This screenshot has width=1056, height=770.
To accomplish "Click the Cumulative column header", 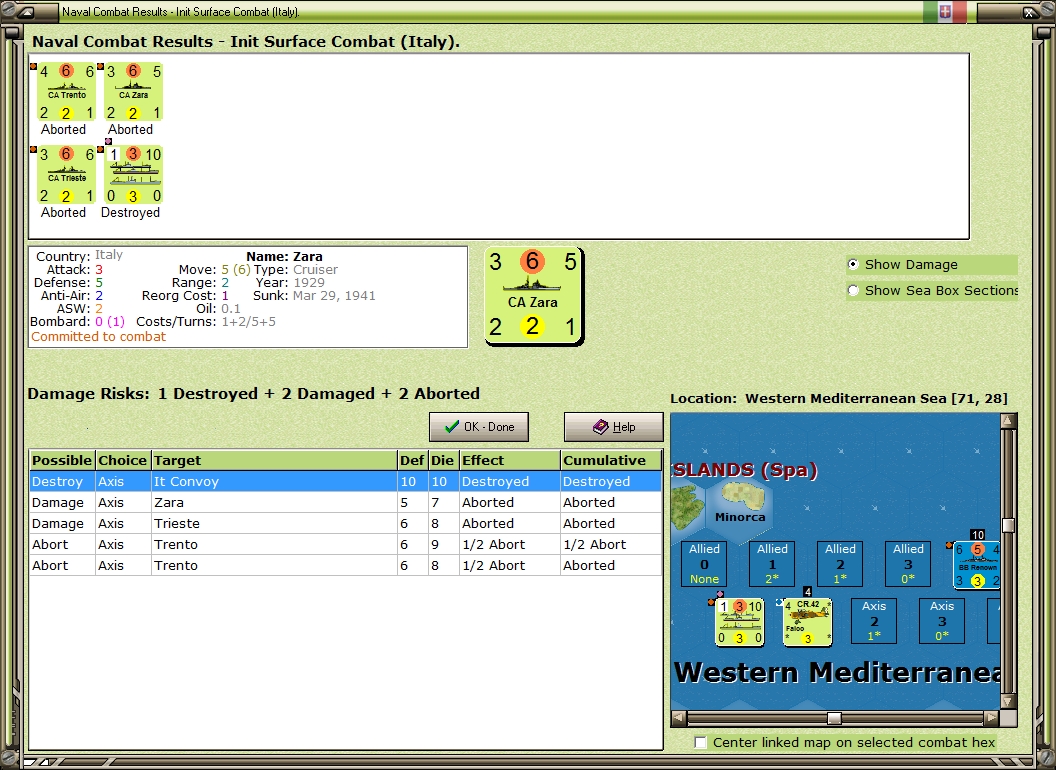I will 611,461.
